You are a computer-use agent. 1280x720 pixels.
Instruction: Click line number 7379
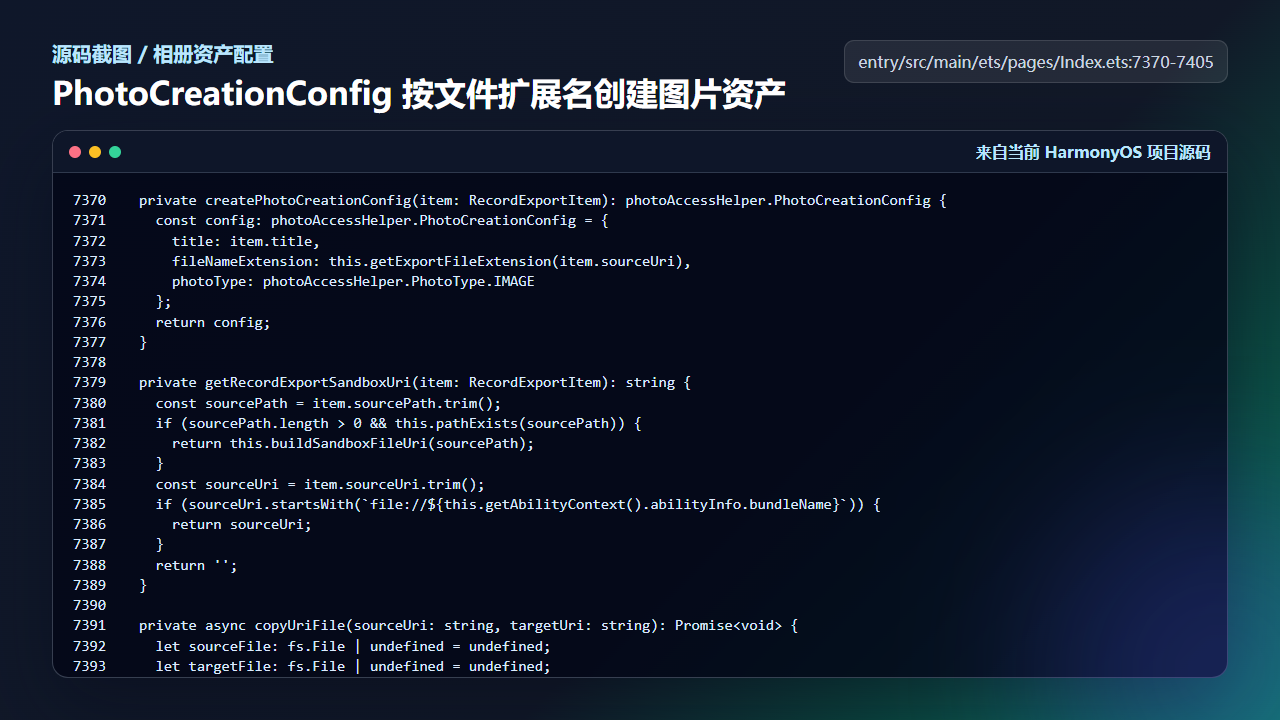click(x=89, y=383)
